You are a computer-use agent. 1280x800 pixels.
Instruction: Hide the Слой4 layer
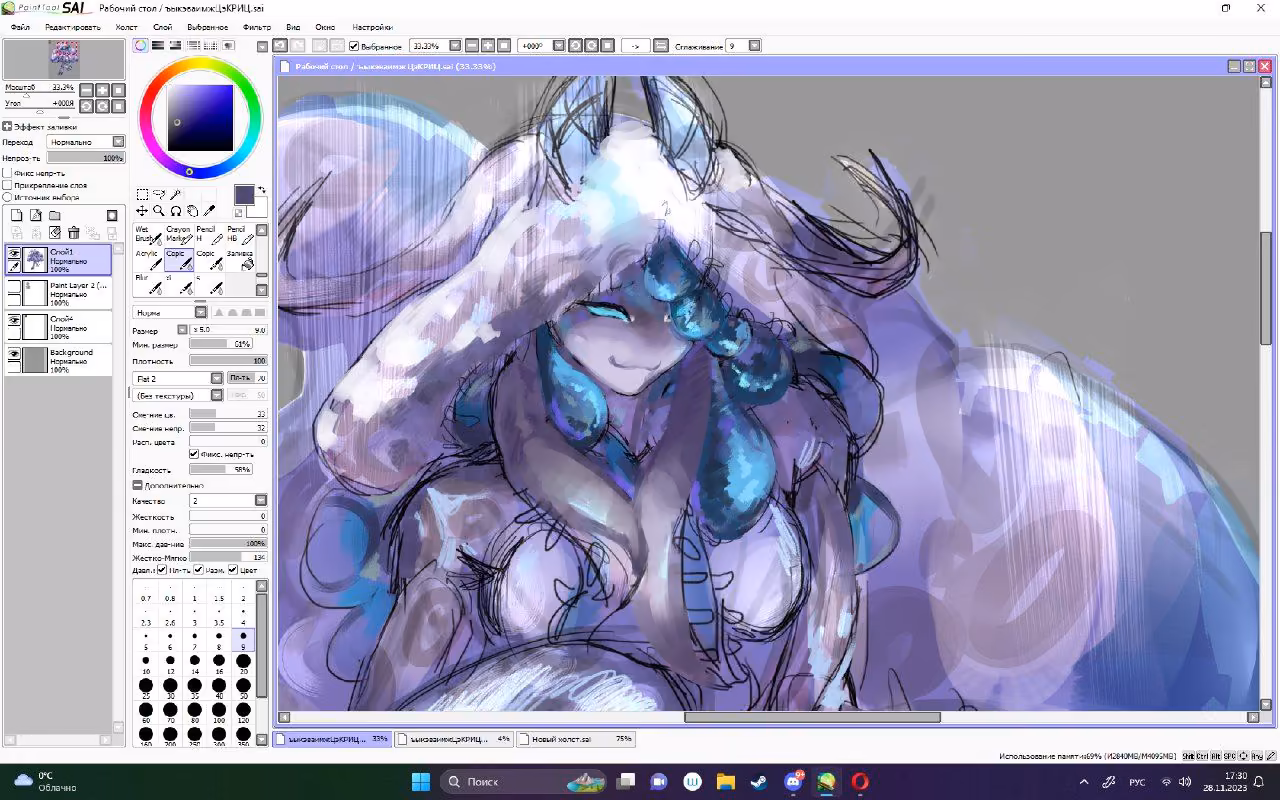click(x=14, y=320)
